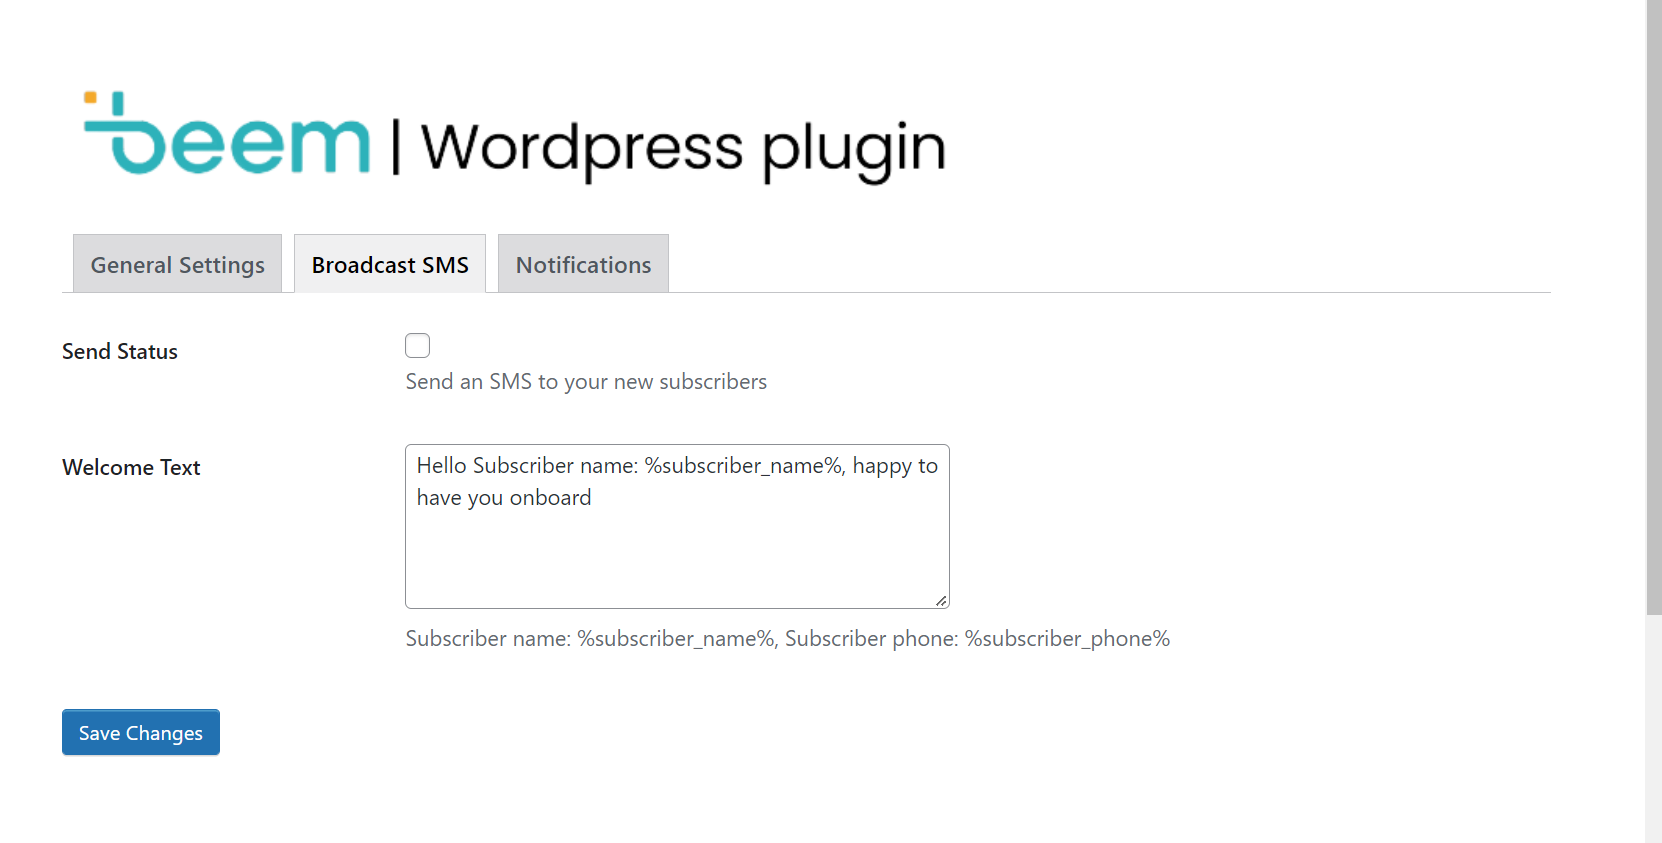Switch to the Broadcast SMS tab
1662x843 pixels.
390,264
